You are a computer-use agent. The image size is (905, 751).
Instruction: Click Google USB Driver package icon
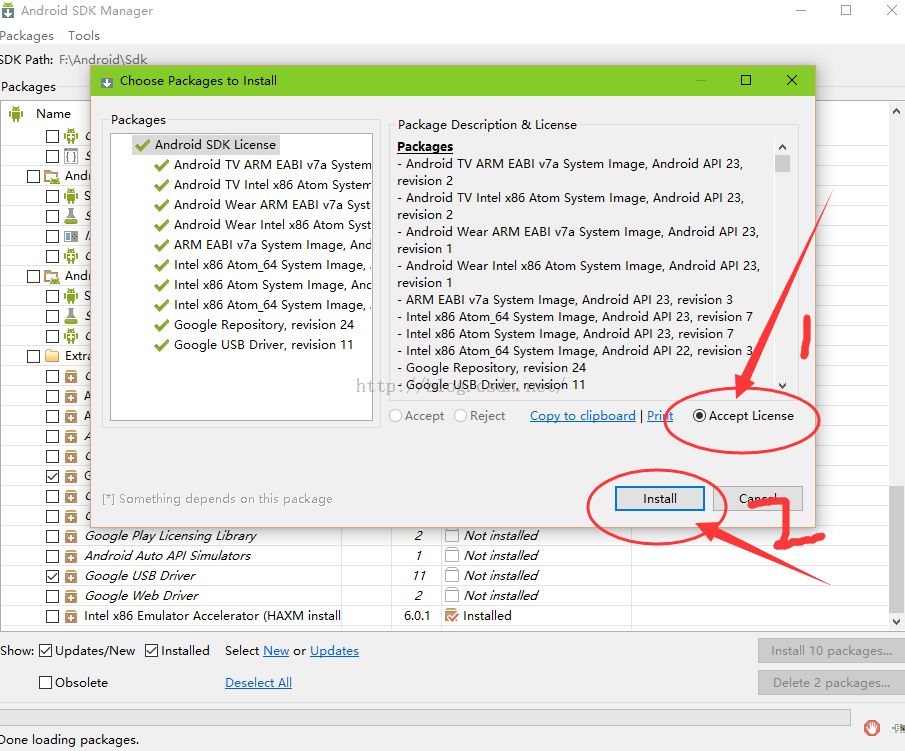(71, 577)
